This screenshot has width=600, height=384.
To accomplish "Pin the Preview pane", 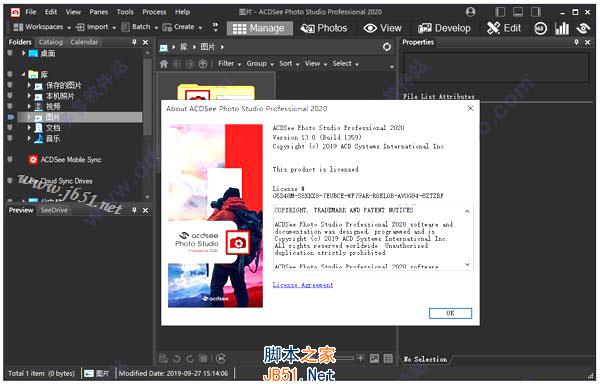I will [134, 210].
